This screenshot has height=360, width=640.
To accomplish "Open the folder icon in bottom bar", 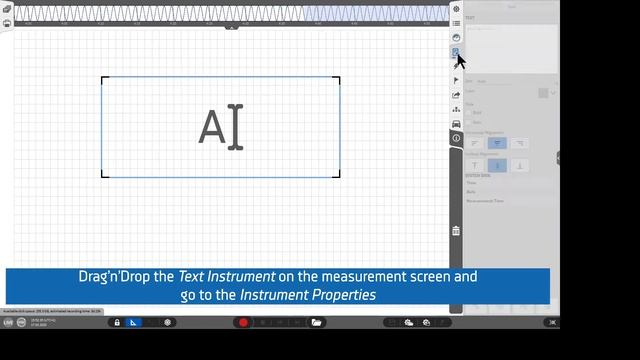I will point(316,322).
